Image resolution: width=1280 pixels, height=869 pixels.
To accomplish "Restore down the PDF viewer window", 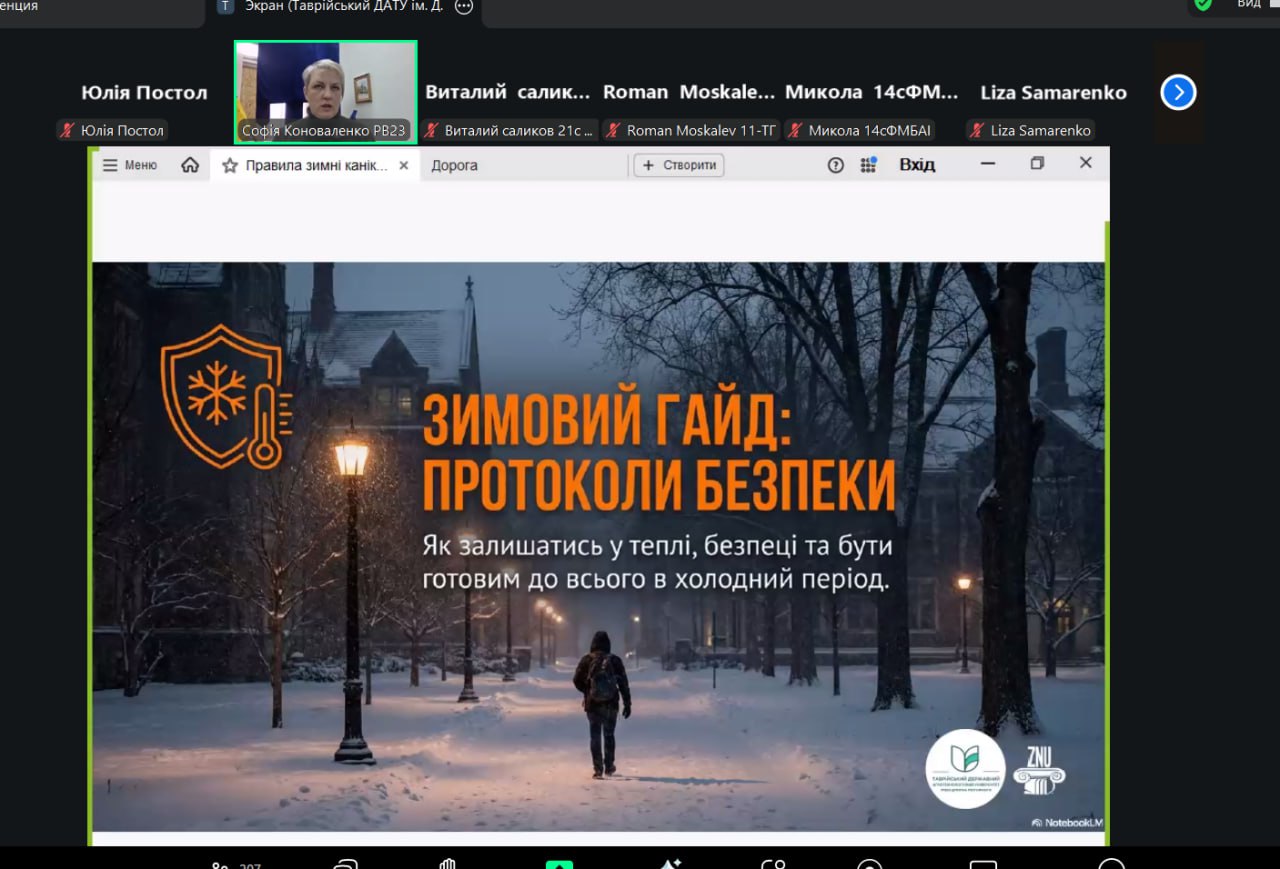I will coord(1037,164).
